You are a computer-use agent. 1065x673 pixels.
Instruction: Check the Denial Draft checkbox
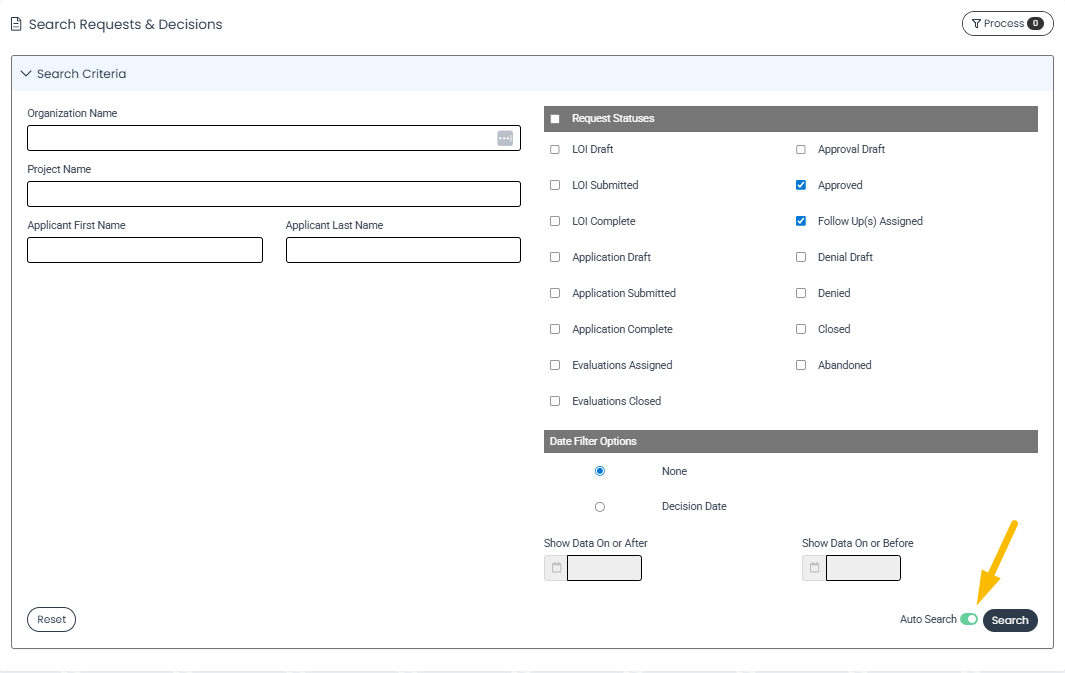pyautogui.click(x=801, y=257)
